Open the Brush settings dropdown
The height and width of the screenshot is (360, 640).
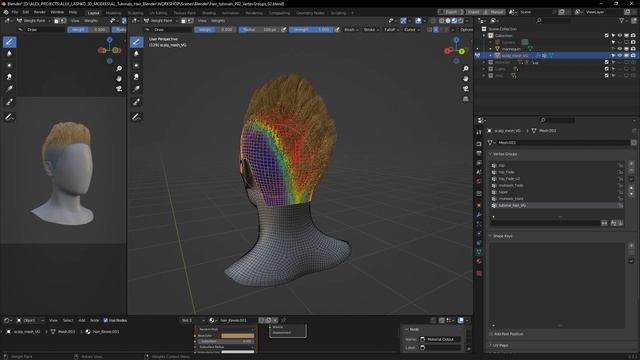tap(351, 30)
